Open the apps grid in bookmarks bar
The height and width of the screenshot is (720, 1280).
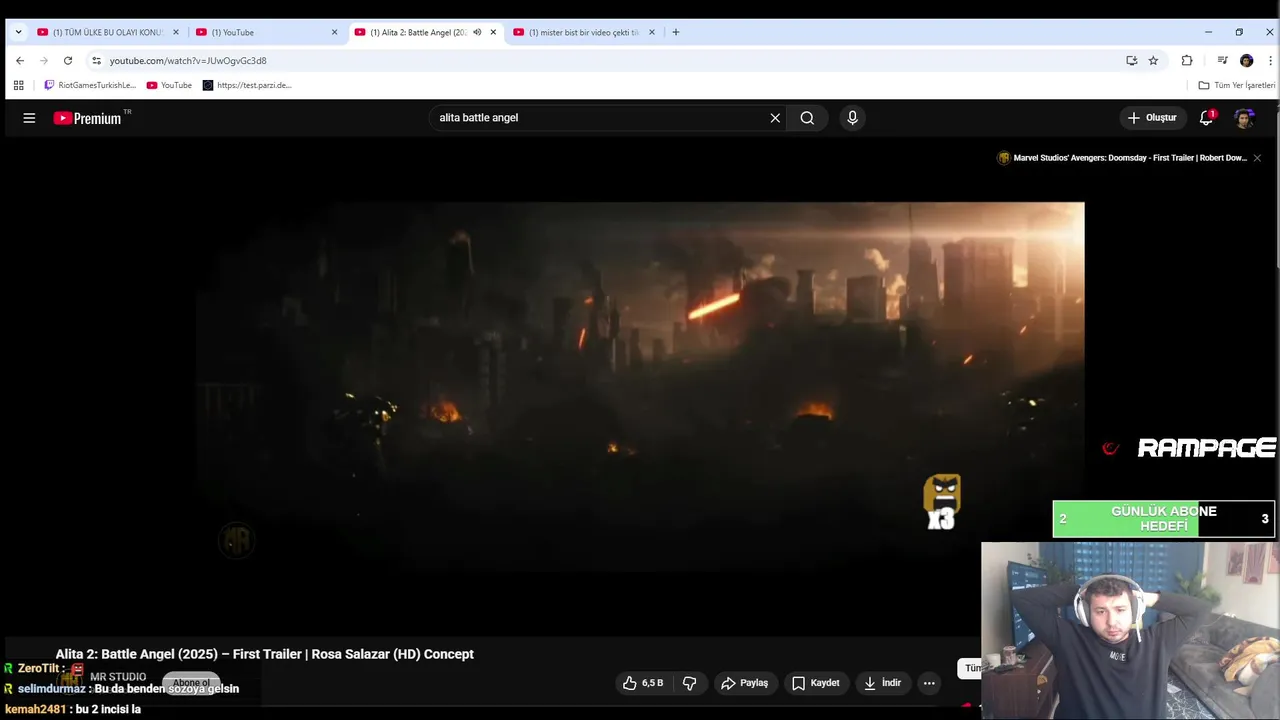18,85
